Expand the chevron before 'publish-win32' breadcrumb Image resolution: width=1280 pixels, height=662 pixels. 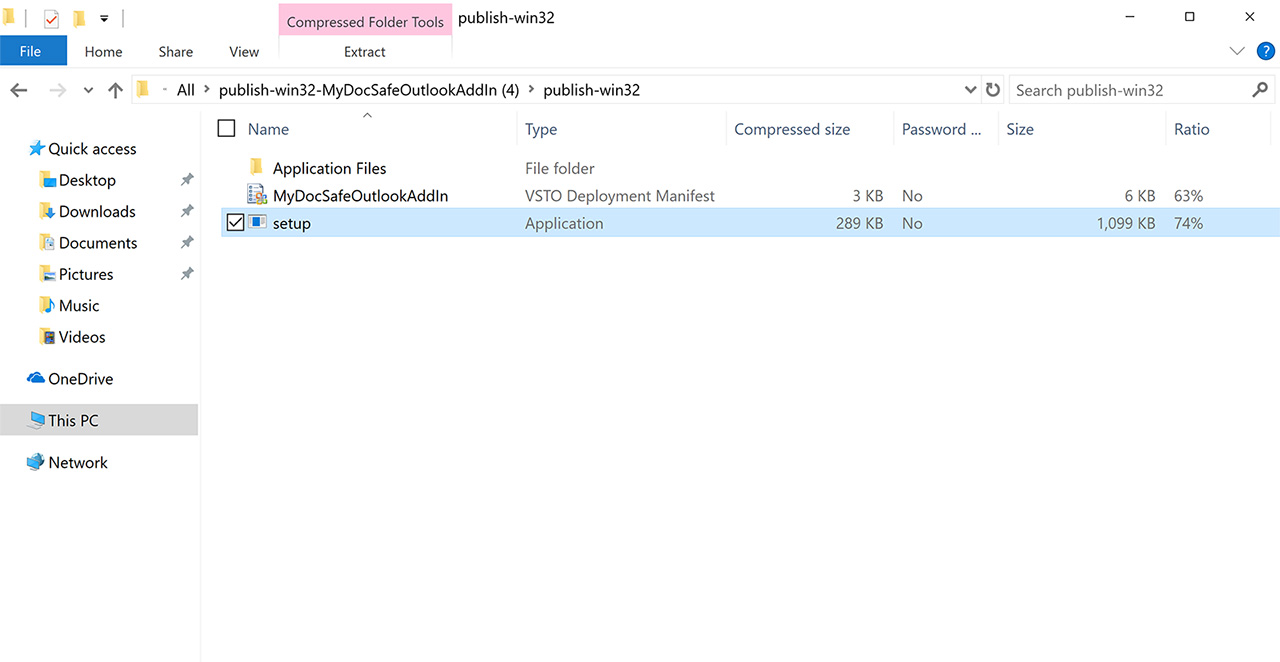click(x=531, y=90)
